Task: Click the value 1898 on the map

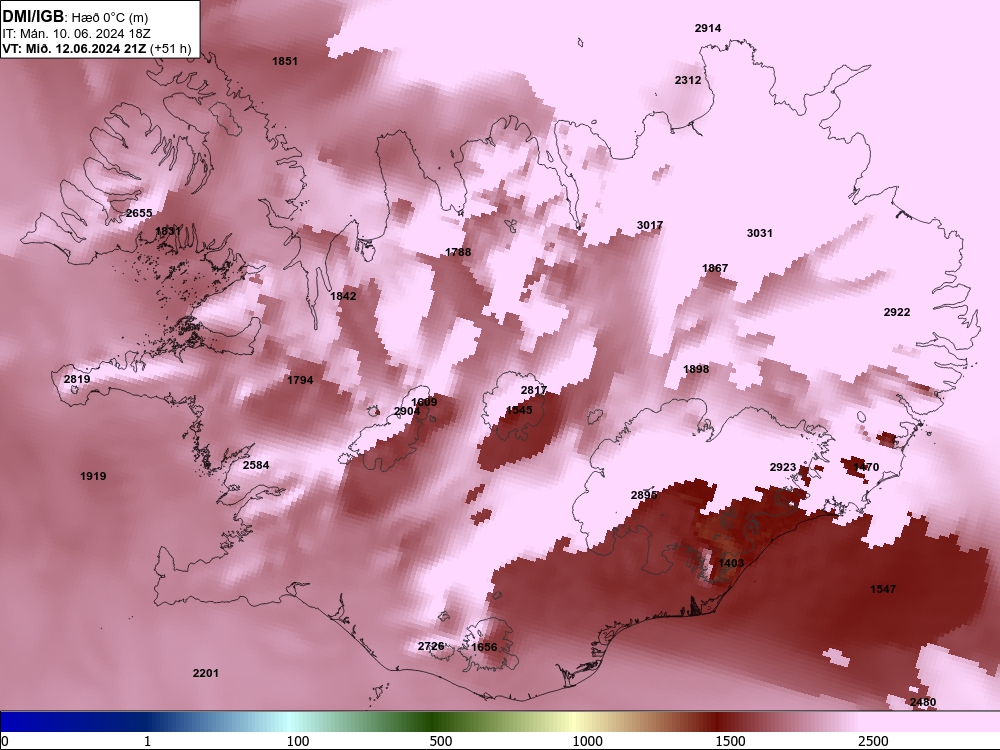Action: tap(696, 369)
